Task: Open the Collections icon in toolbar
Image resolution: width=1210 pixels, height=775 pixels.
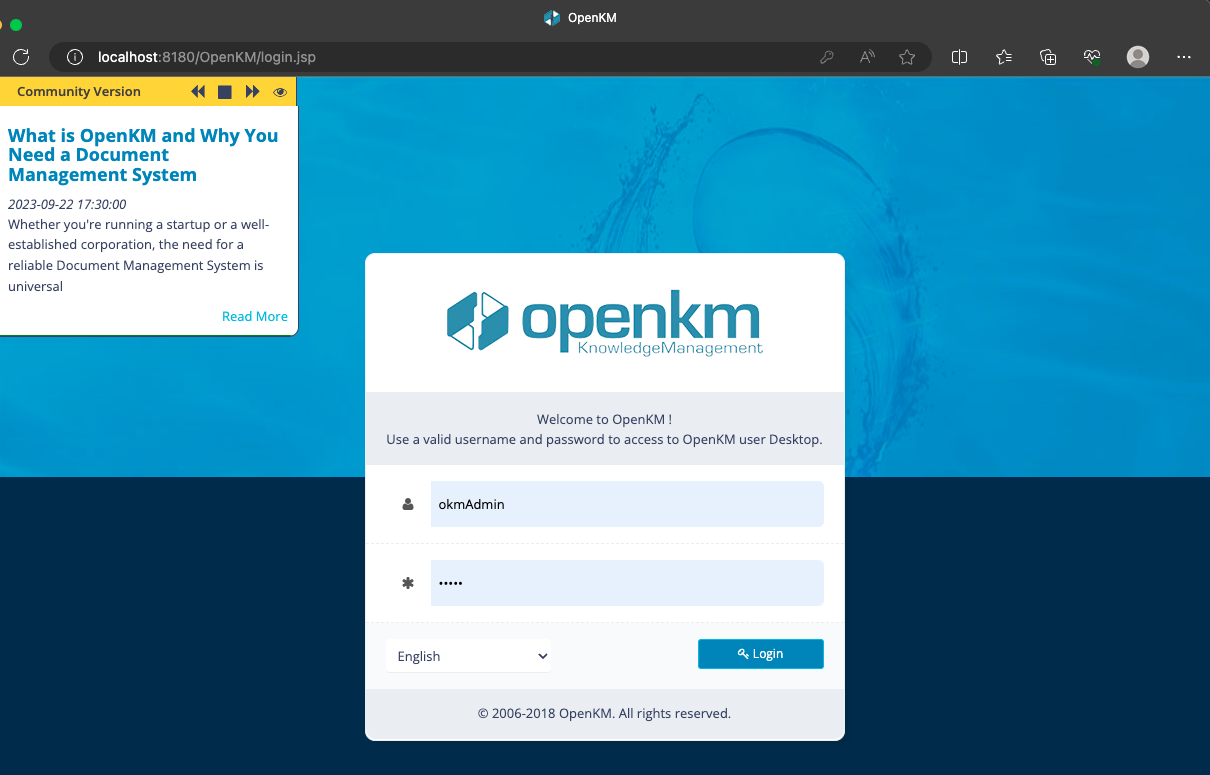Action: coord(1048,57)
